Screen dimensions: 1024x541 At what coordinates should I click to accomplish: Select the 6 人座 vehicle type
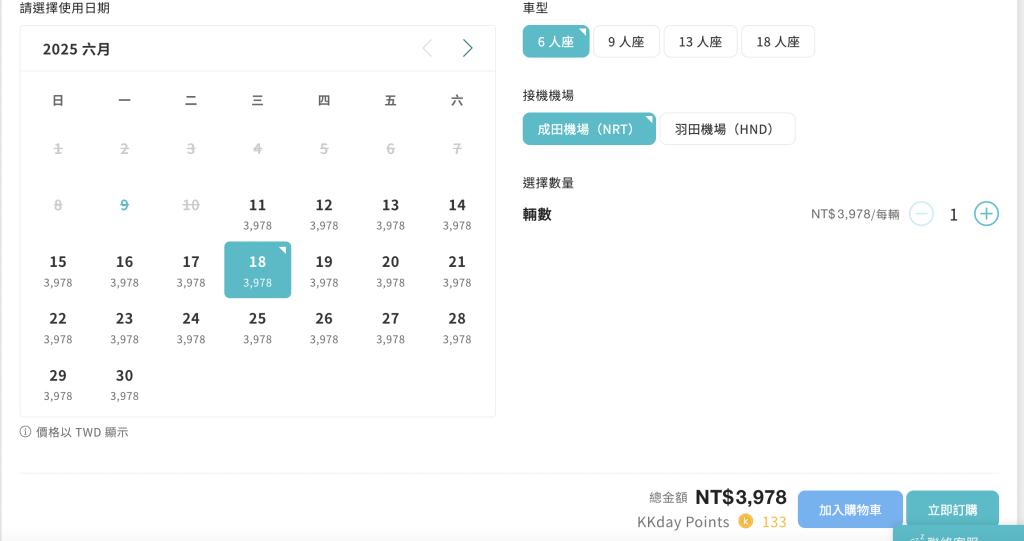(x=556, y=42)
